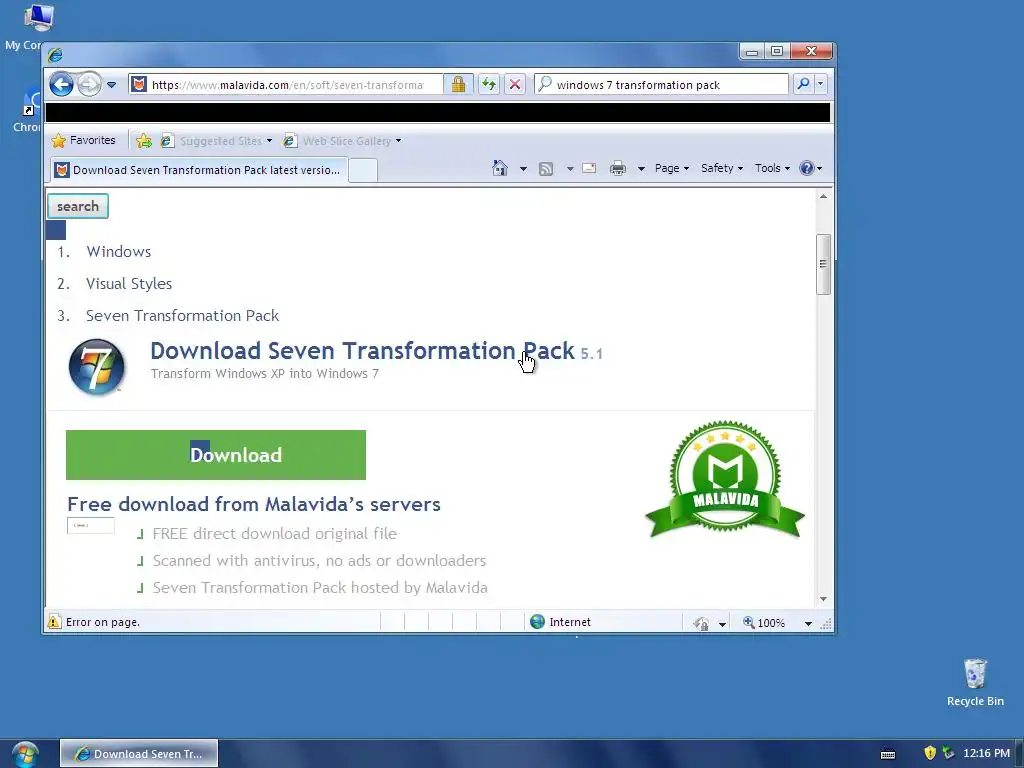Viewport: 1024px width, 768px height.
Task: Open the recent pages dropdown arrow
Action: click(112, 85)
